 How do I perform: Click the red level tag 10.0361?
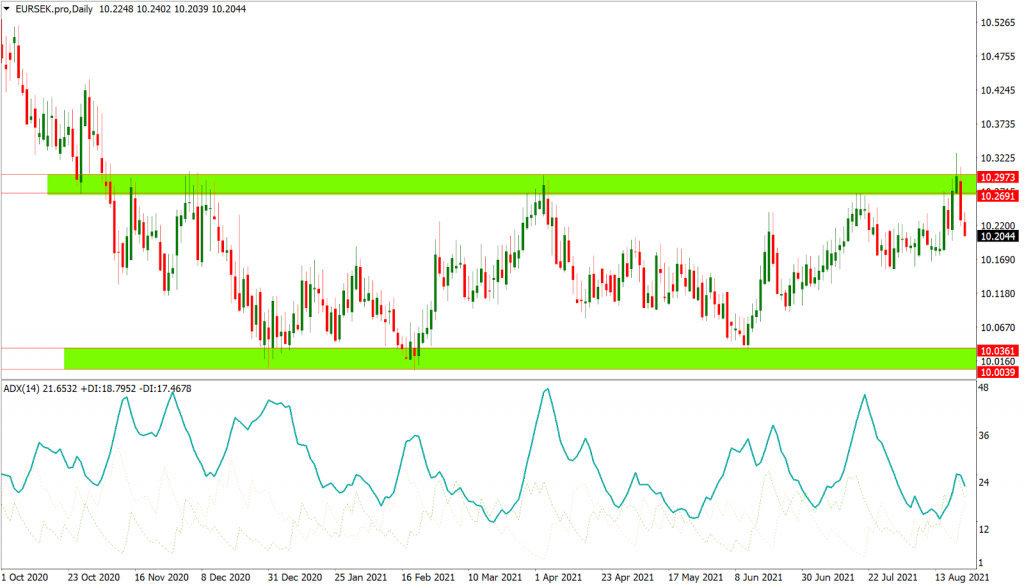(x=998, y=351)
